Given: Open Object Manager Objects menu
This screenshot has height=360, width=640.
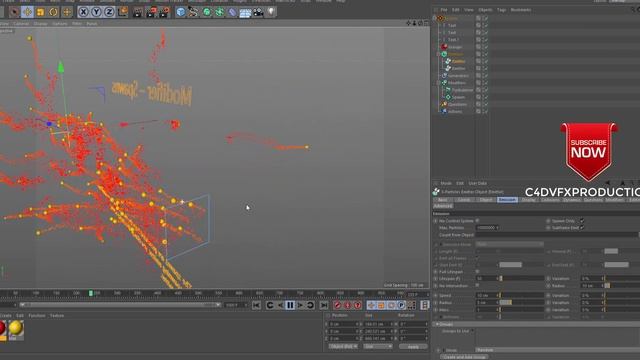Looking at the screenshot, I should [485, 10].
